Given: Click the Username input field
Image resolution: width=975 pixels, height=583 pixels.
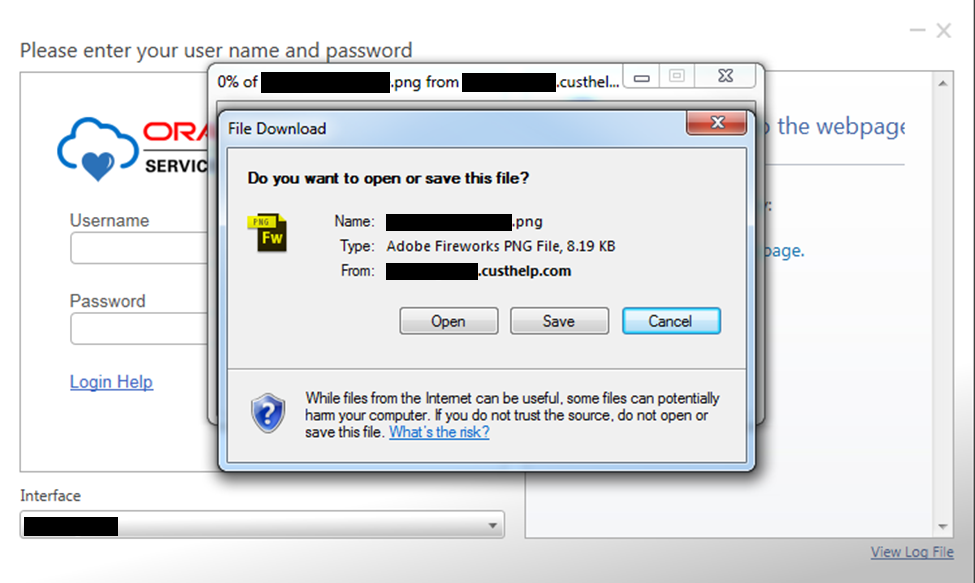Looking at the screenshot, I should click(x=139, y=248).
